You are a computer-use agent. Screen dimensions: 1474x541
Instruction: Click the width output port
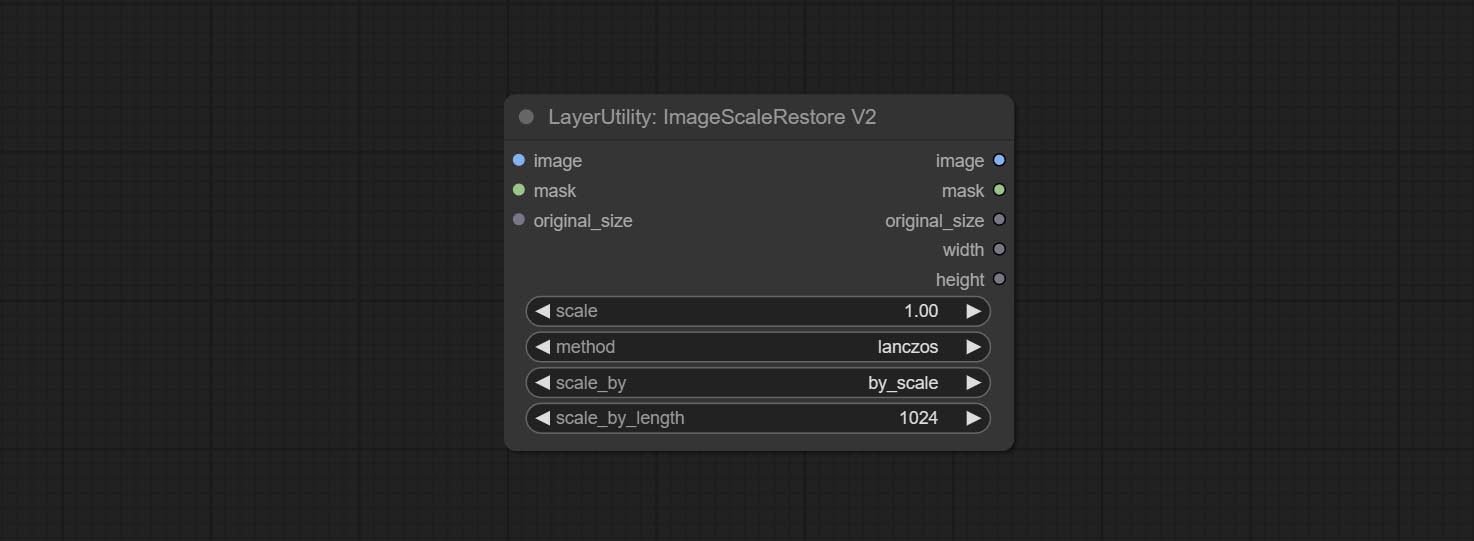click(x=999, y=249)
